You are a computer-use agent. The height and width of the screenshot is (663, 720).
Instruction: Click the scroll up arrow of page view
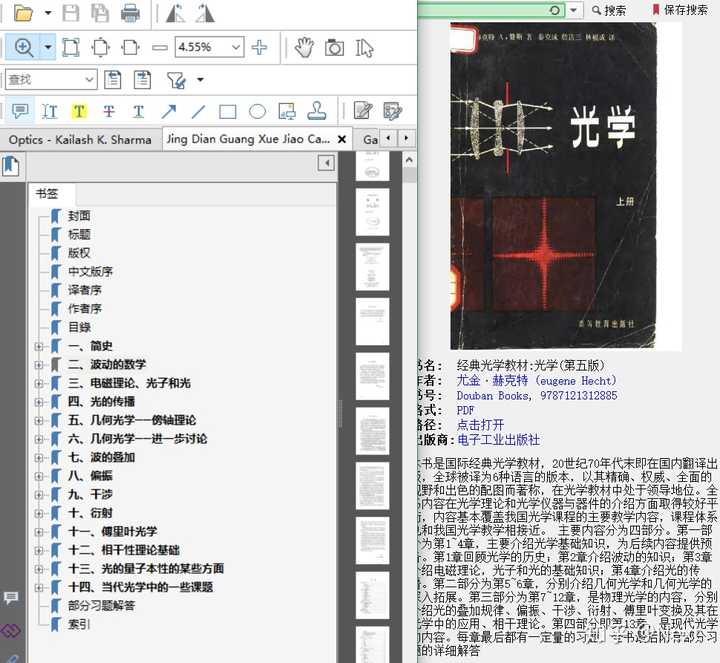[409, 160]
